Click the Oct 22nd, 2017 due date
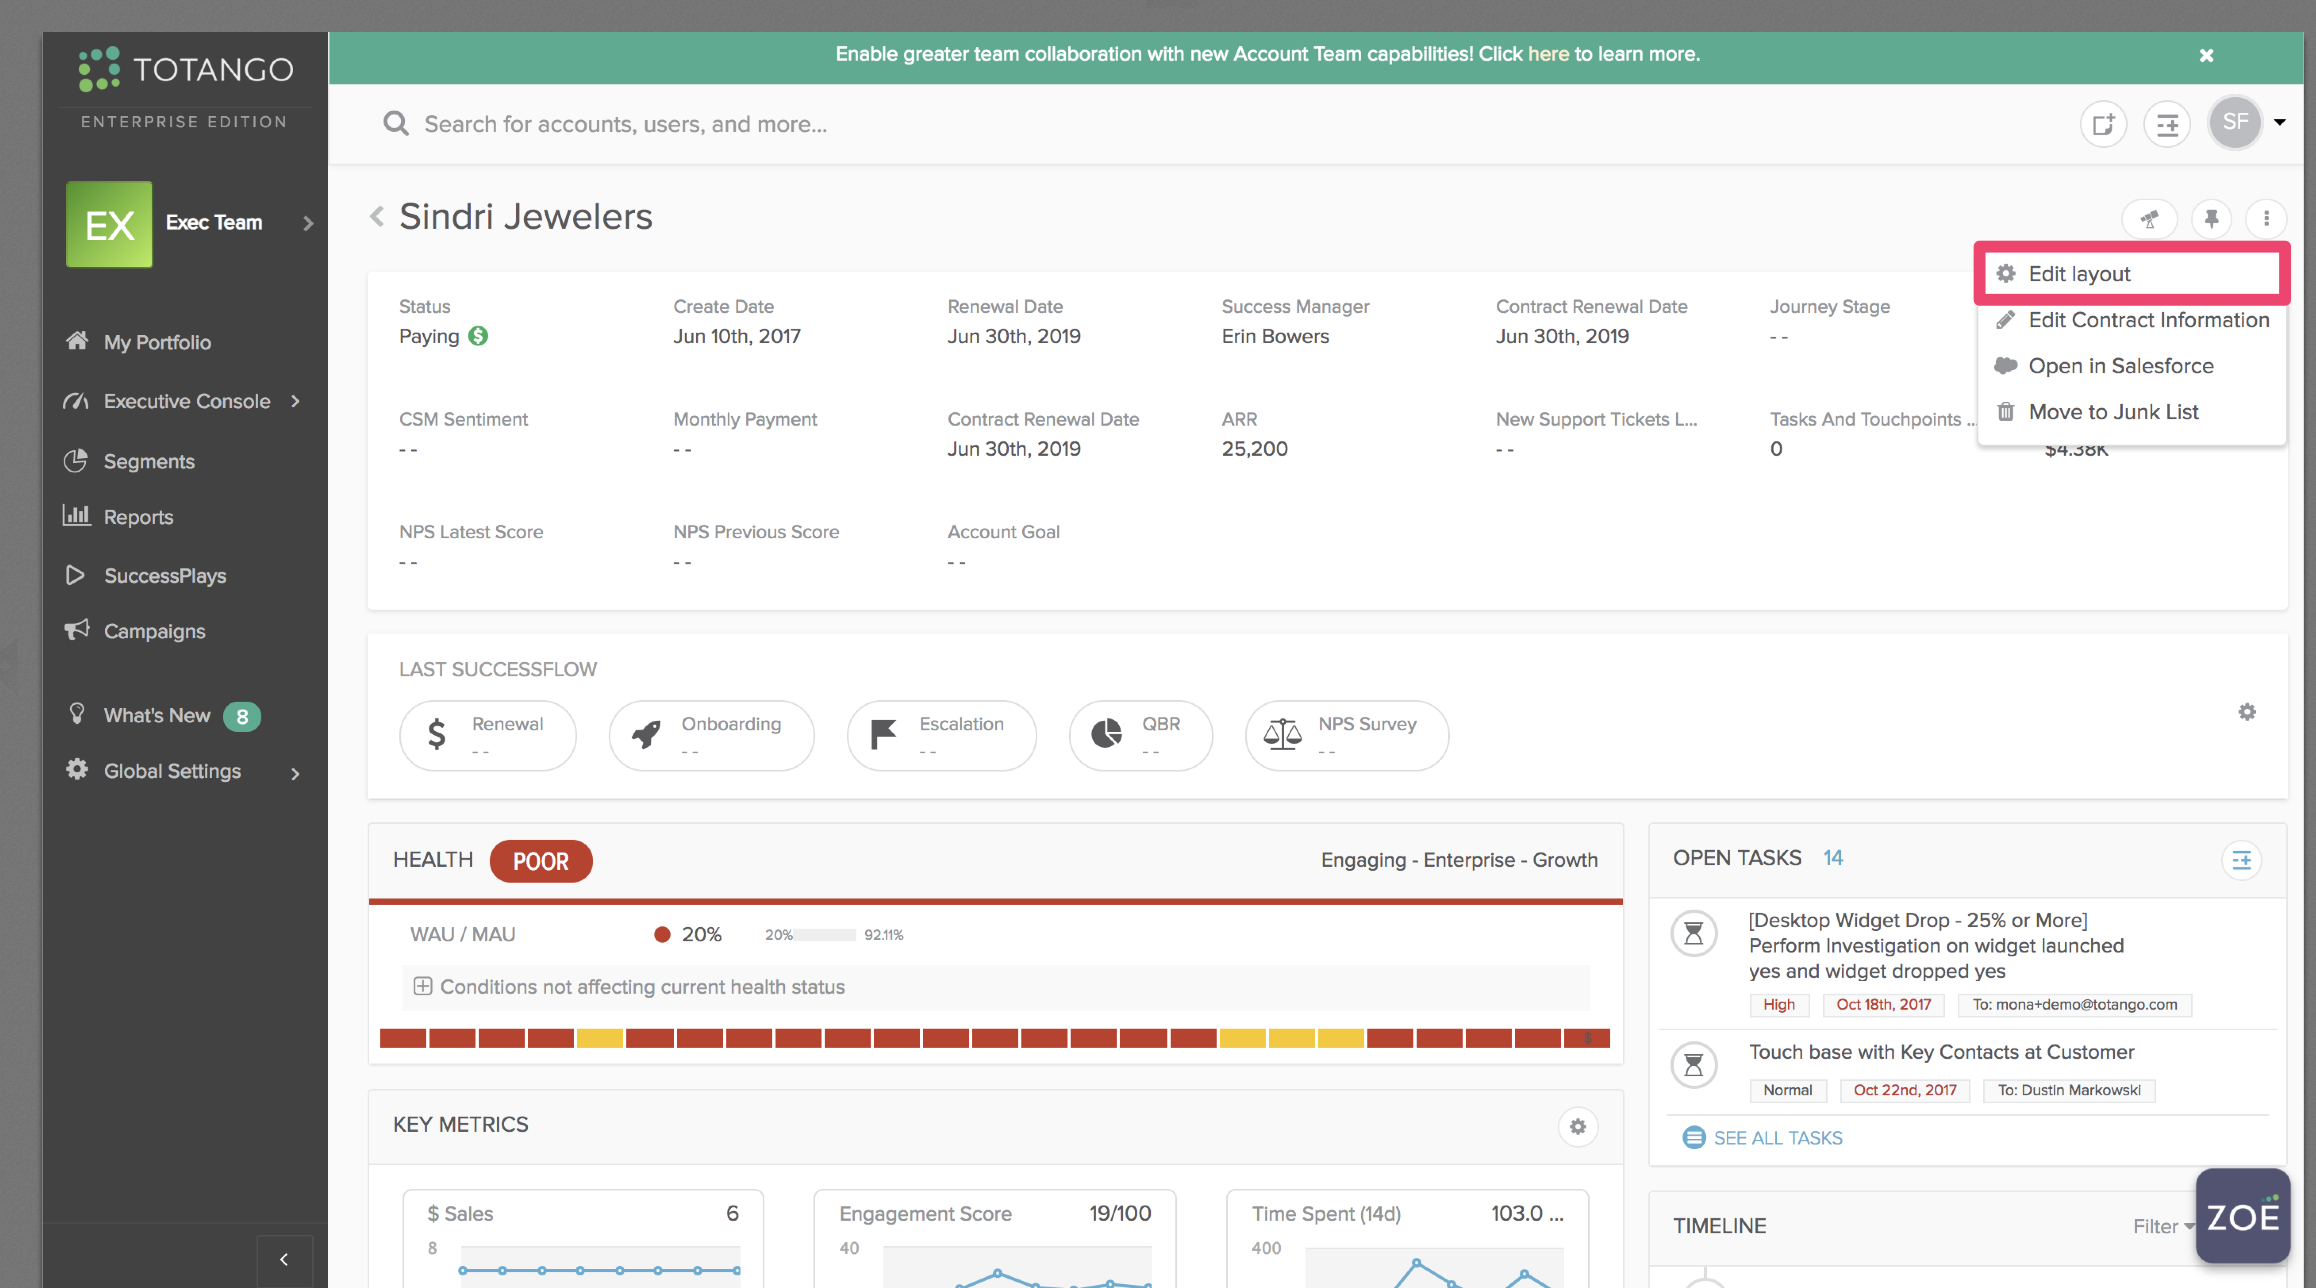 (x=1905, y=1090)
